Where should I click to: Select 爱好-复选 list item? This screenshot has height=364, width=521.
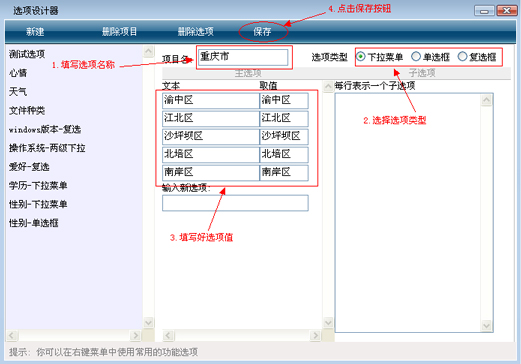(29, 166)
